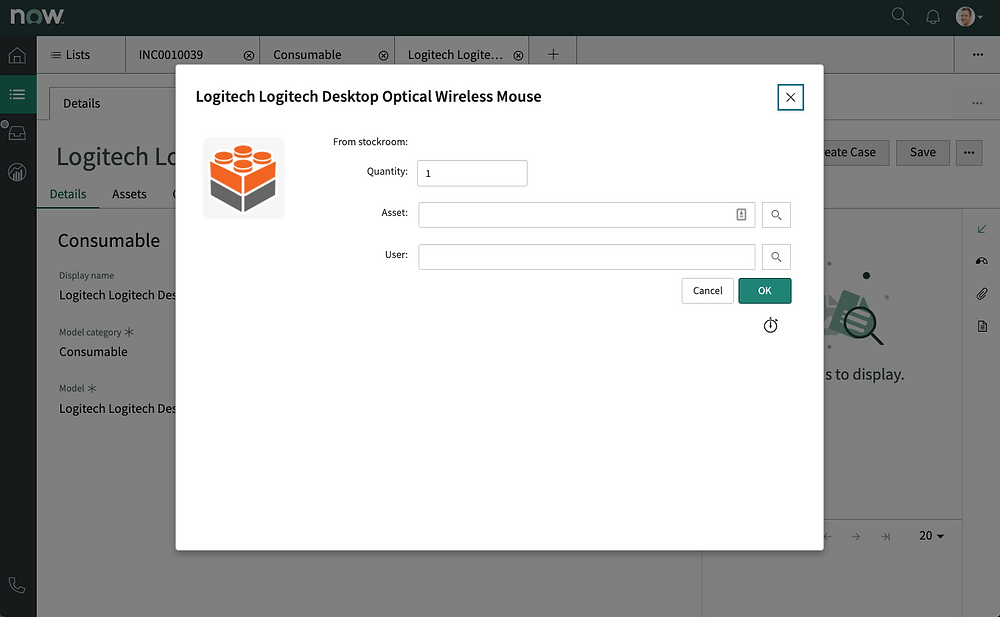
Task: Open more actions ellipsis beside Save
Action: tap(969, 152)
